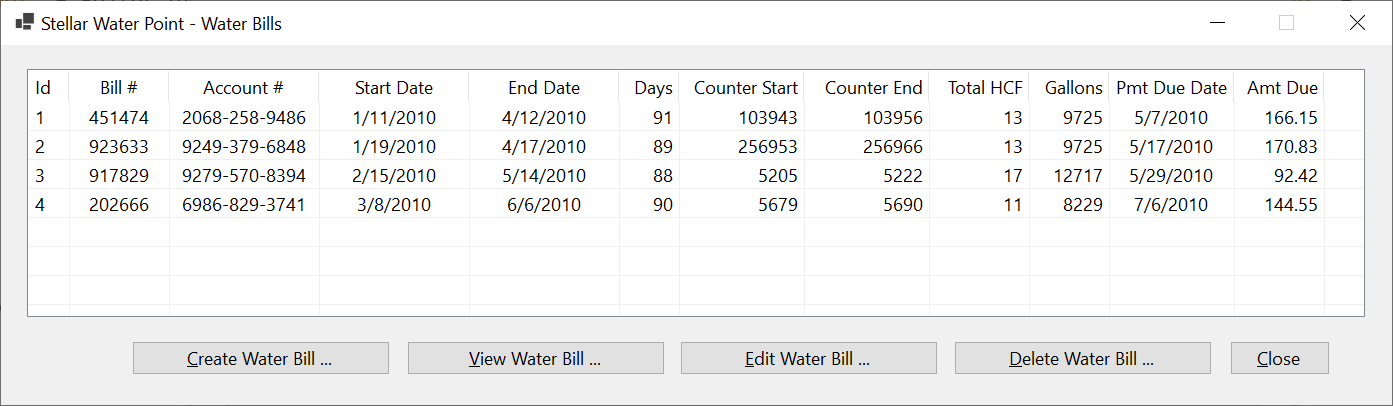Click the Start Date column header

(x=394, y=88)
